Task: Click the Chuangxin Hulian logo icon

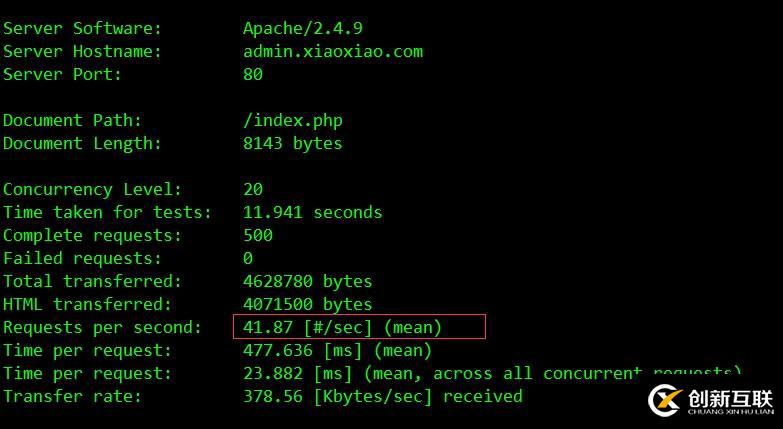Action: click(665, 398)
